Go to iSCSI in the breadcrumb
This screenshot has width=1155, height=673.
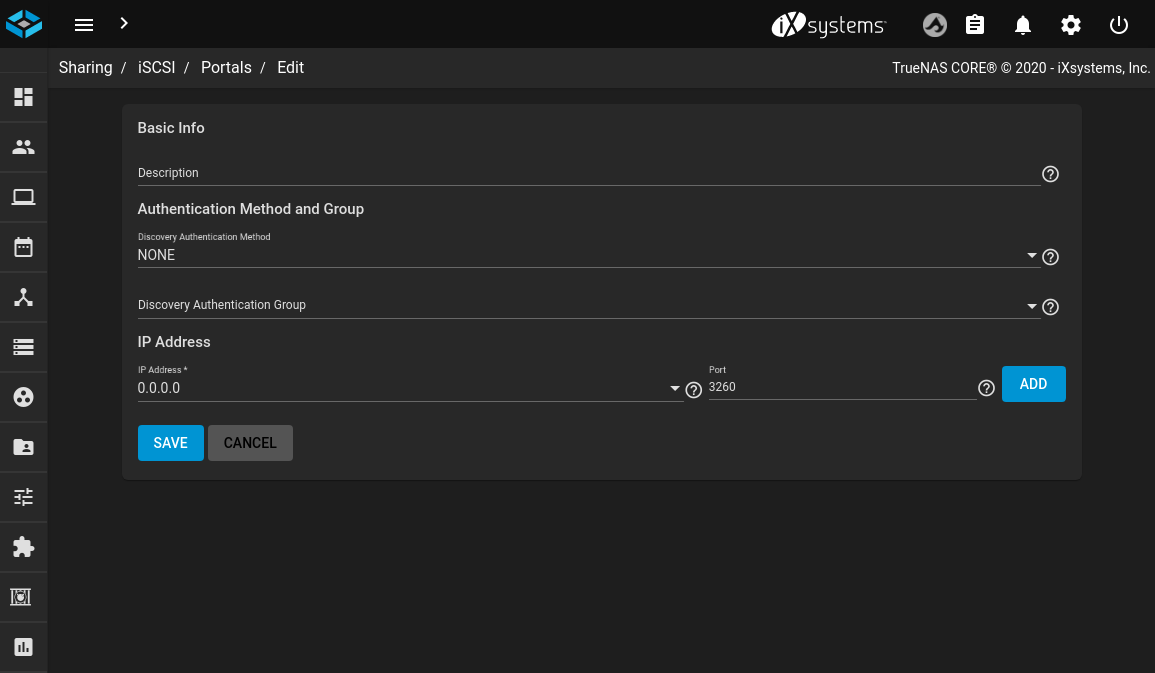[x=156, y=68]
